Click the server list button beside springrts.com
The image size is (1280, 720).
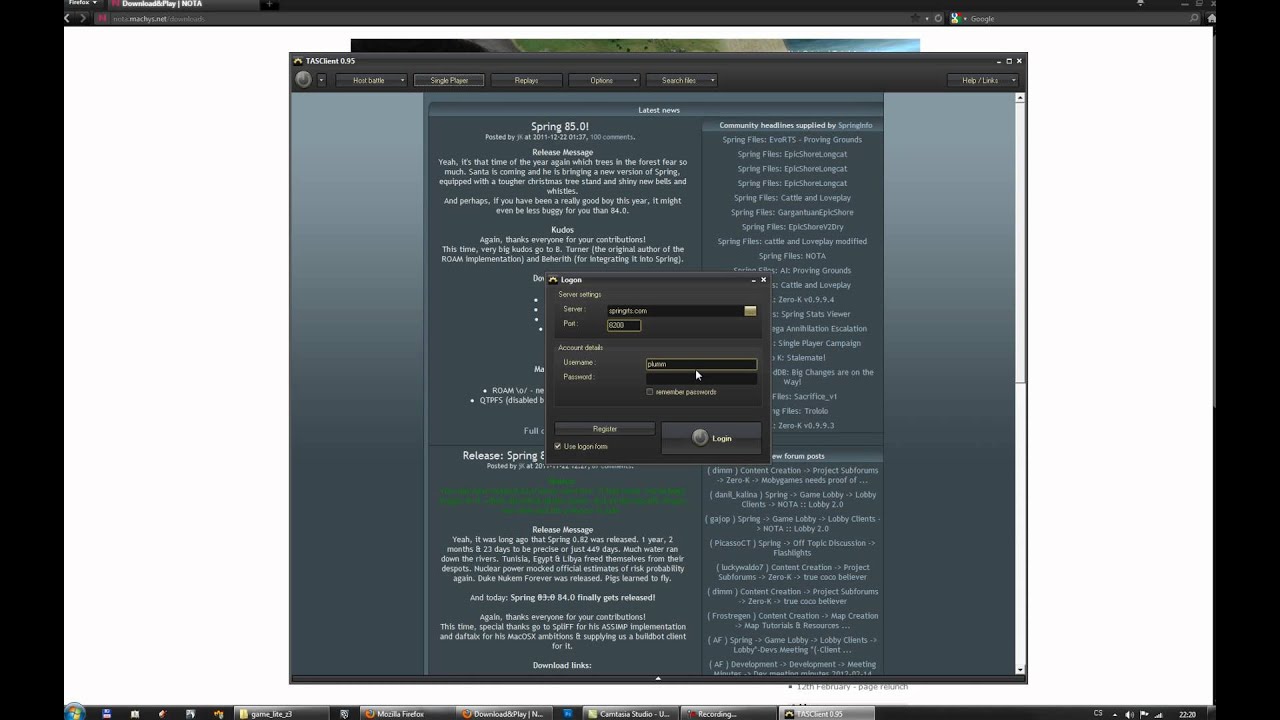point(750,311)
